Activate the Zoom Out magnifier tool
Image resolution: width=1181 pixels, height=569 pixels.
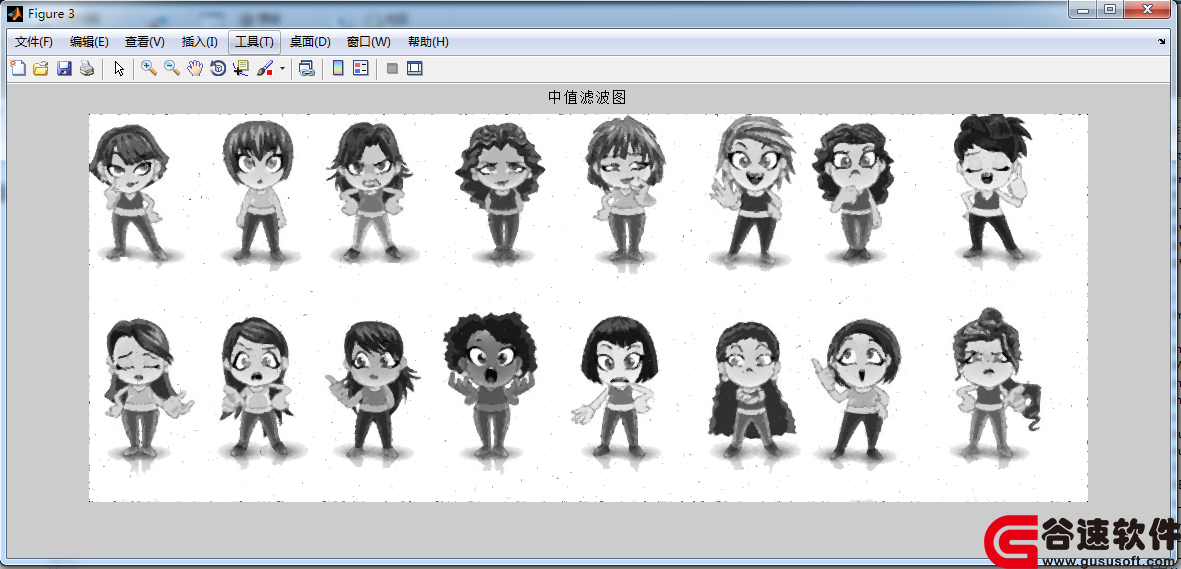point(172,69)
